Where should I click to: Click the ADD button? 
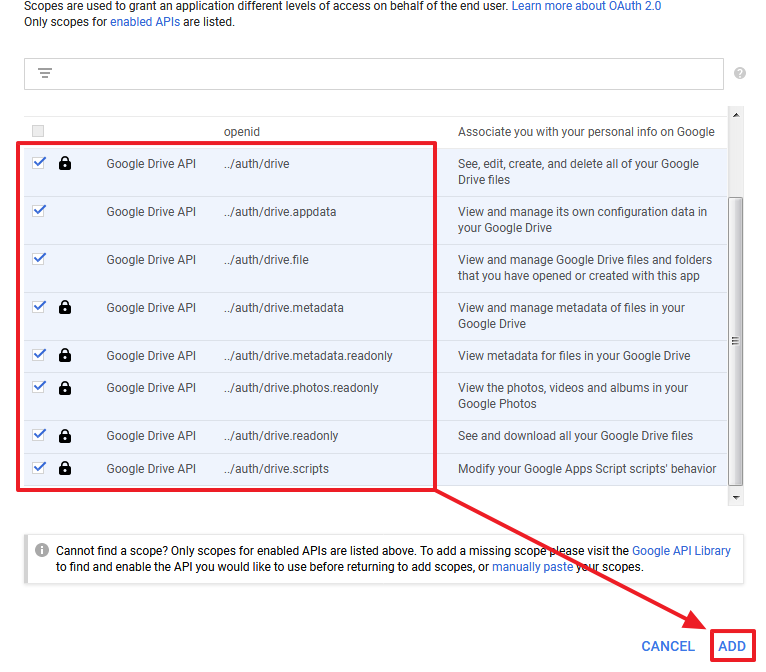click(732, 646)
